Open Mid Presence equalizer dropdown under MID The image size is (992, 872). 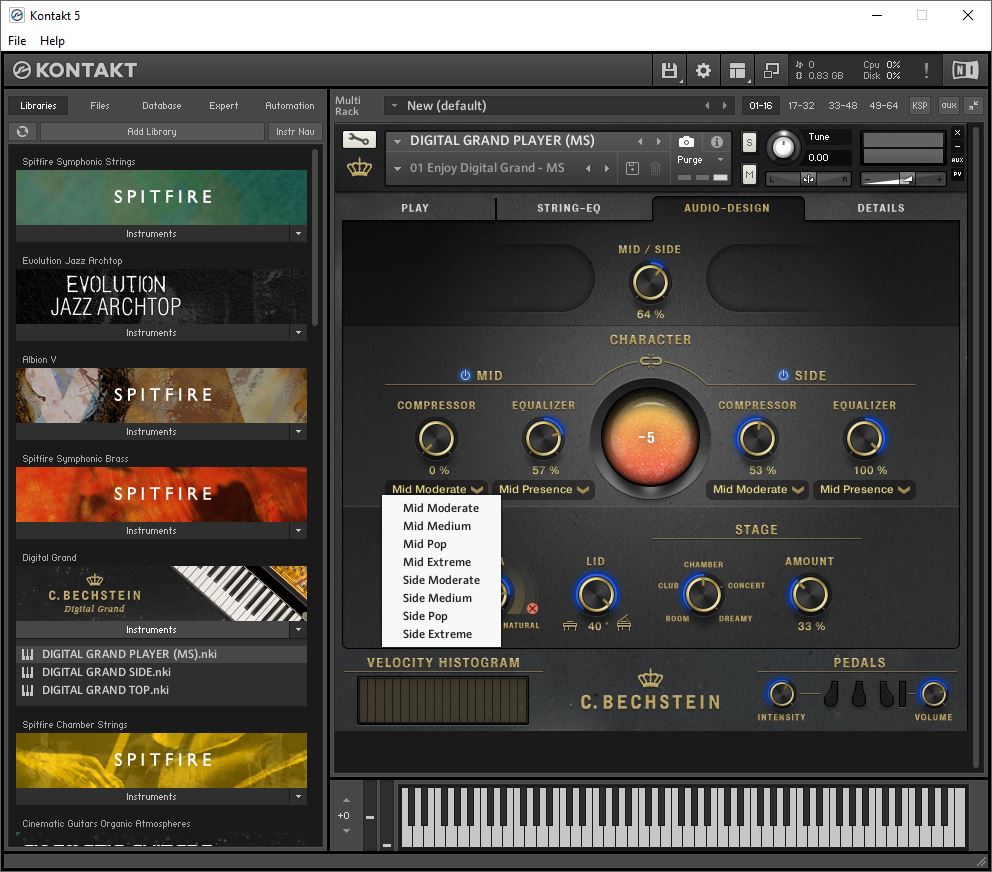[x=543, y=489]
